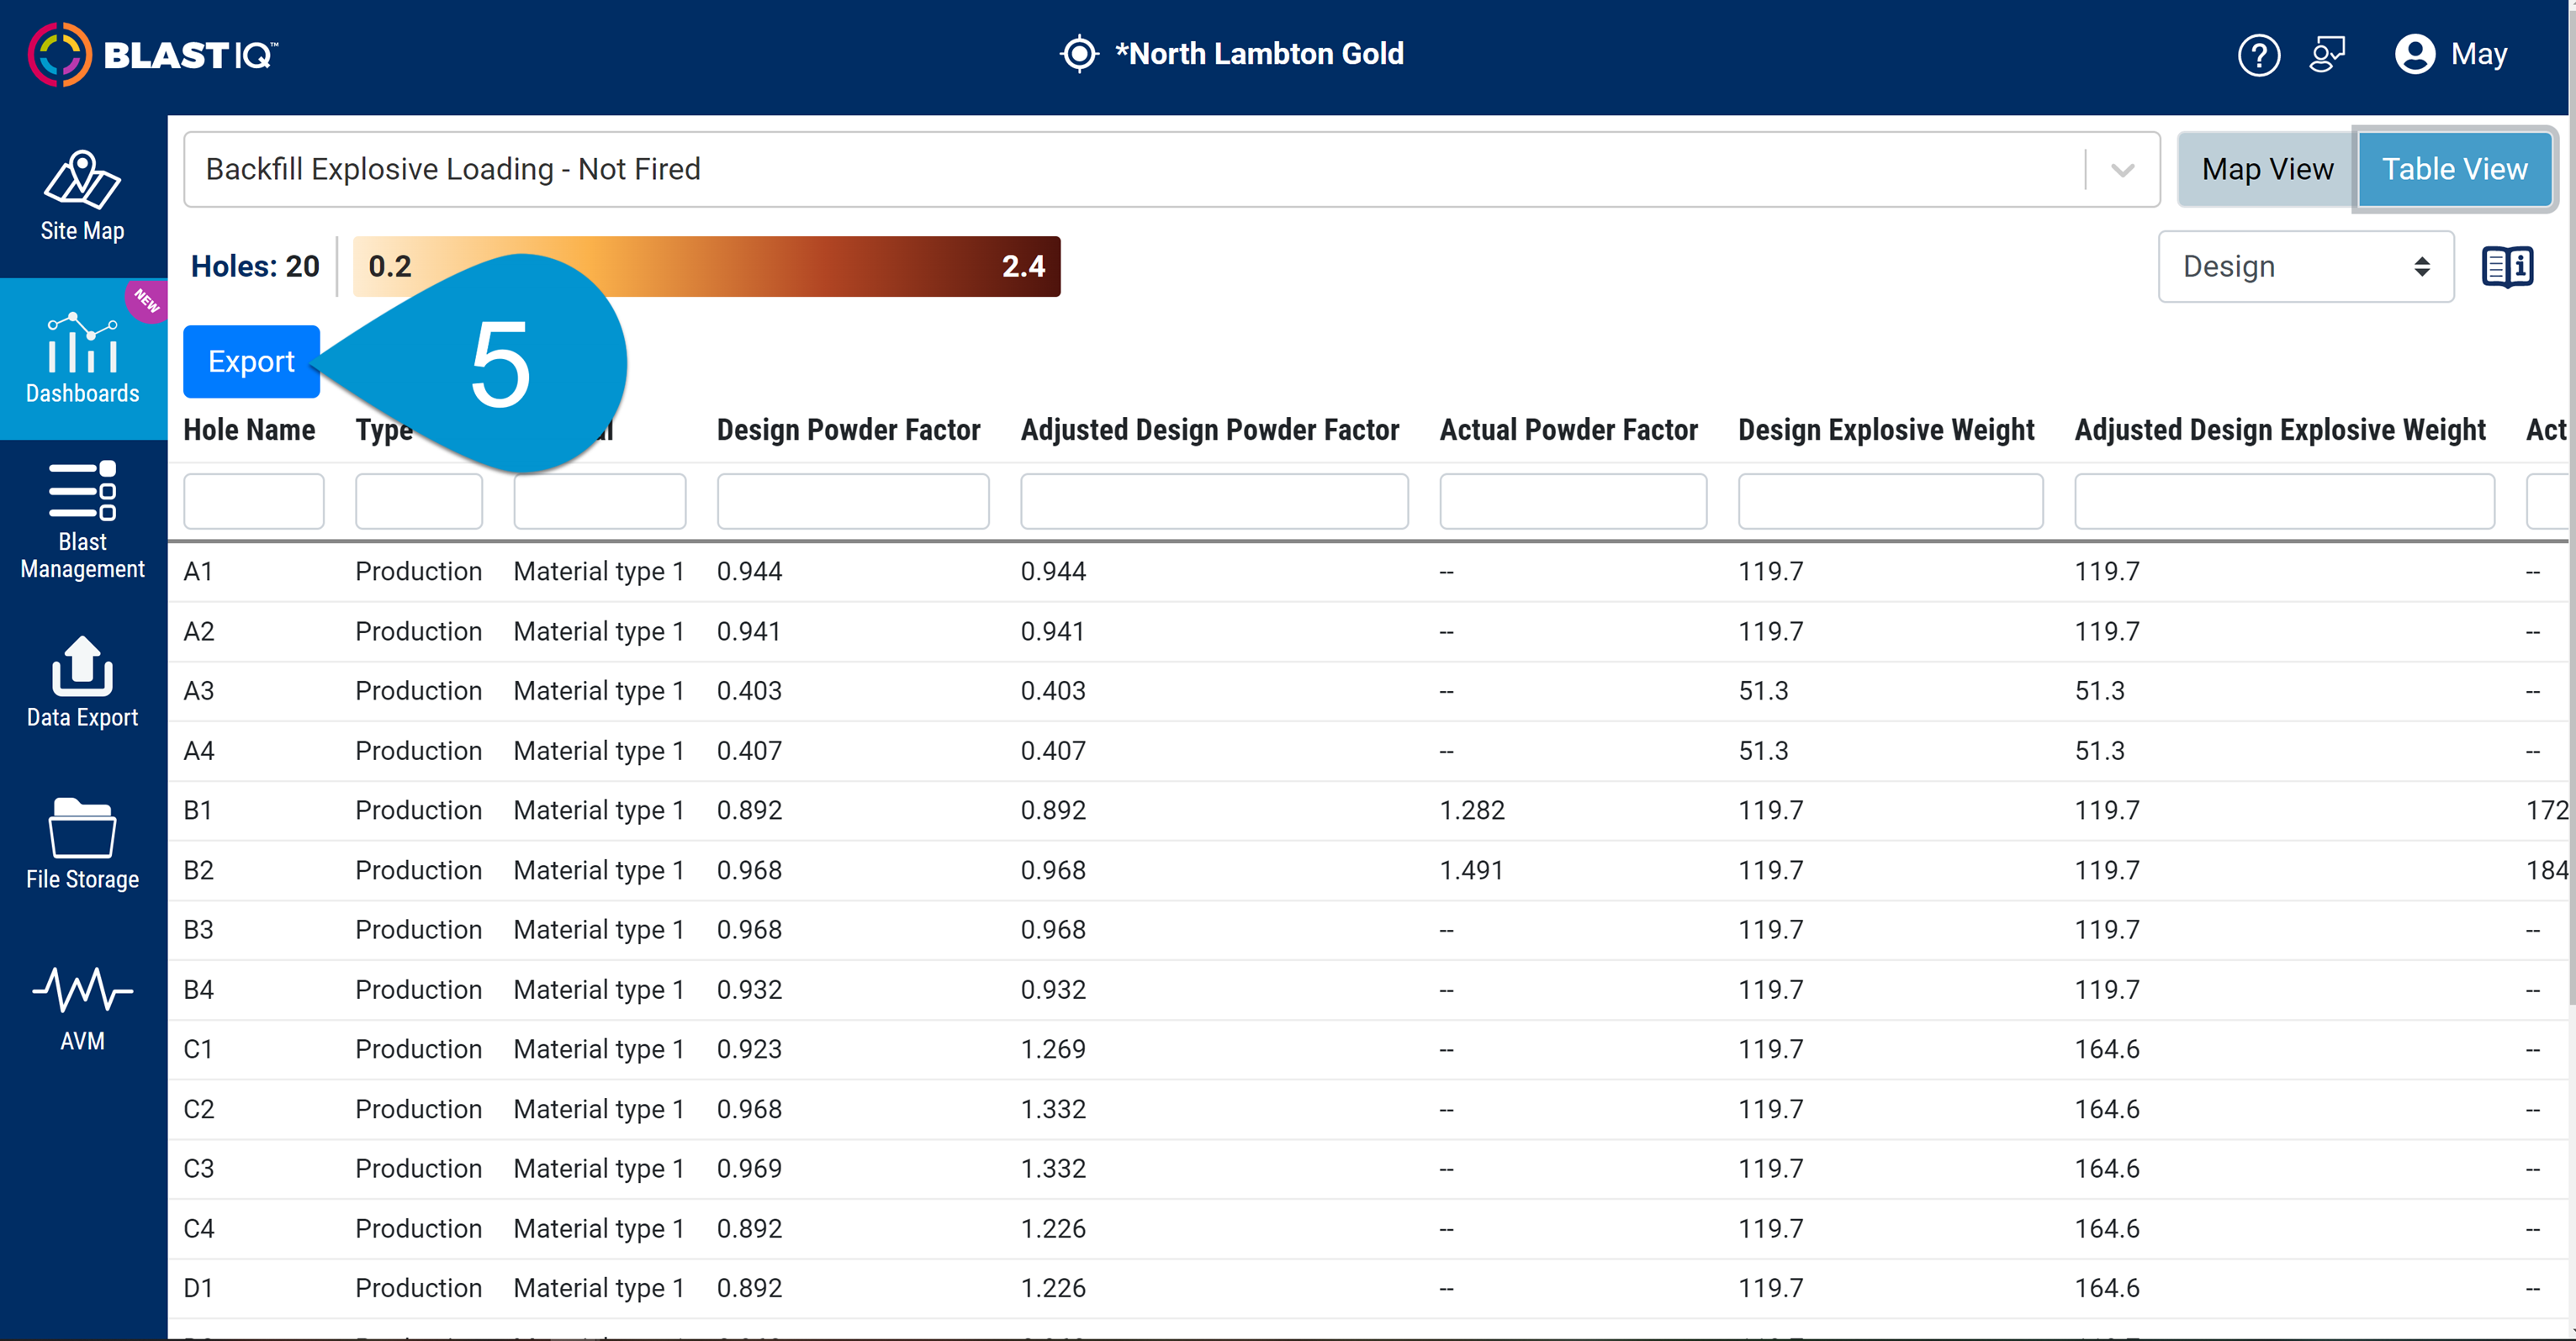
Task: Select the AVM sidebar icon
Action: click(81, 1007)
